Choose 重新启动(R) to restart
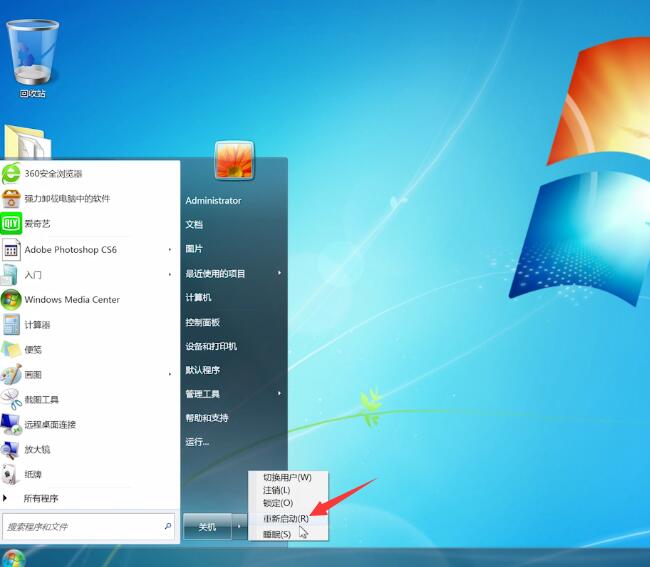Image resolution: width=650 pixels, height=567 pixels. pos(286,518)
